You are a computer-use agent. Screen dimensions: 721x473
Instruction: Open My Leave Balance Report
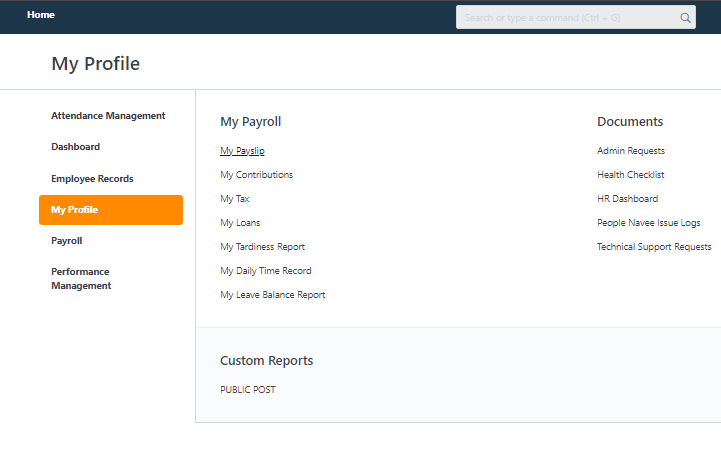(272, 295)
